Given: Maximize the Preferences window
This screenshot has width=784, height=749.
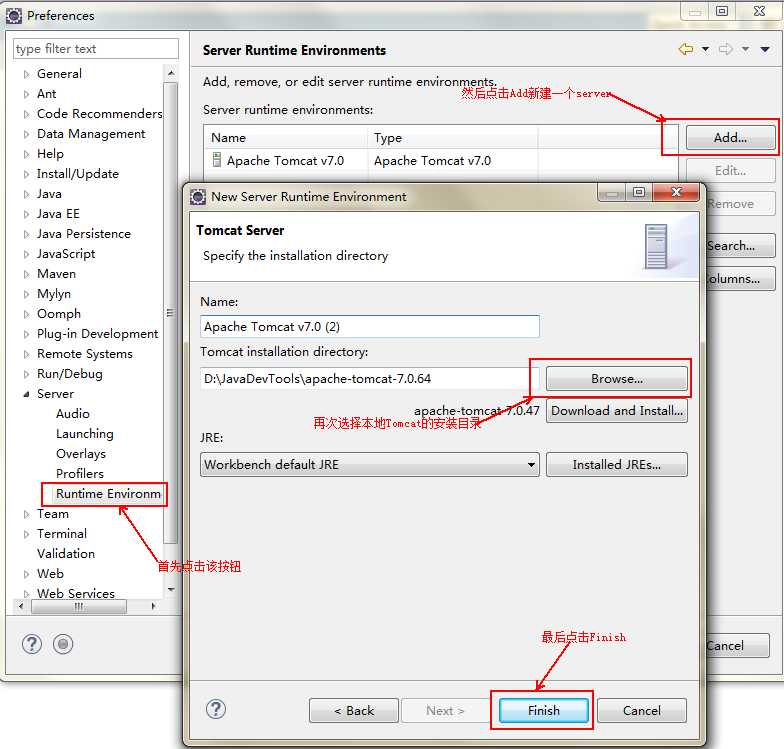Looking at the screenshot, I should (x=722, y=11).
